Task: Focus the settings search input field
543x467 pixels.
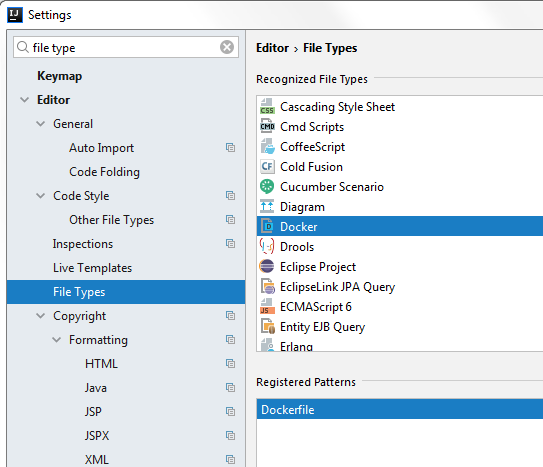Action: [x=125, y=47]
